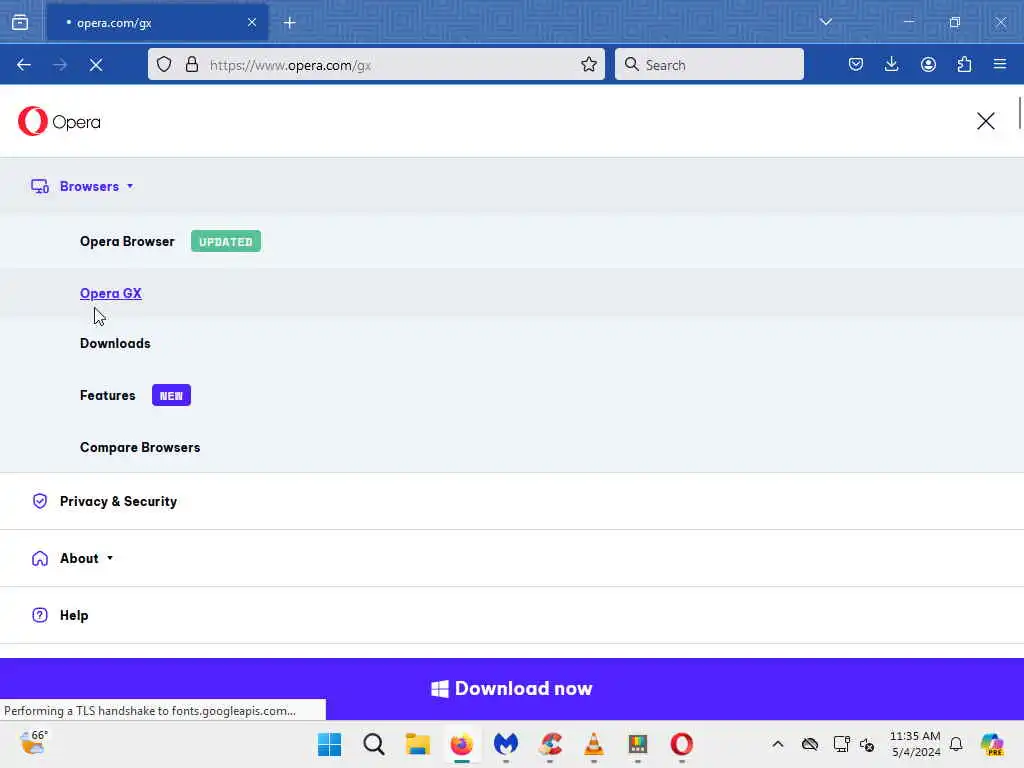This screenshot has width=1024, height=768.
Task: Go forward using the browser forward arrow
Action: coord(60,65)
